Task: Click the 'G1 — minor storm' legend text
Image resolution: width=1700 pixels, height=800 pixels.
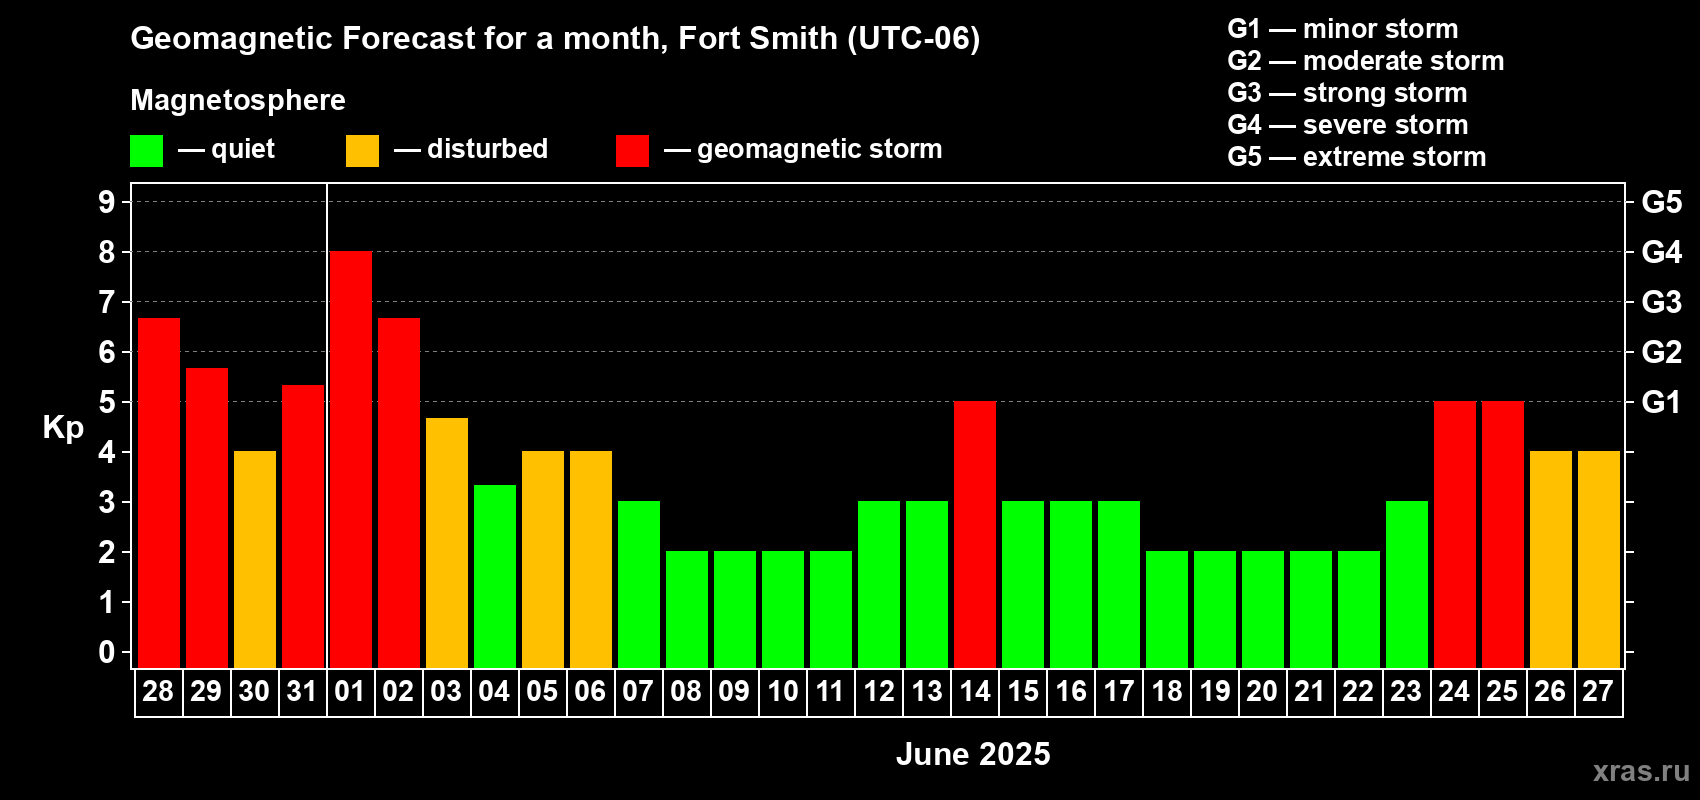Action: [x=1343, y=29]
